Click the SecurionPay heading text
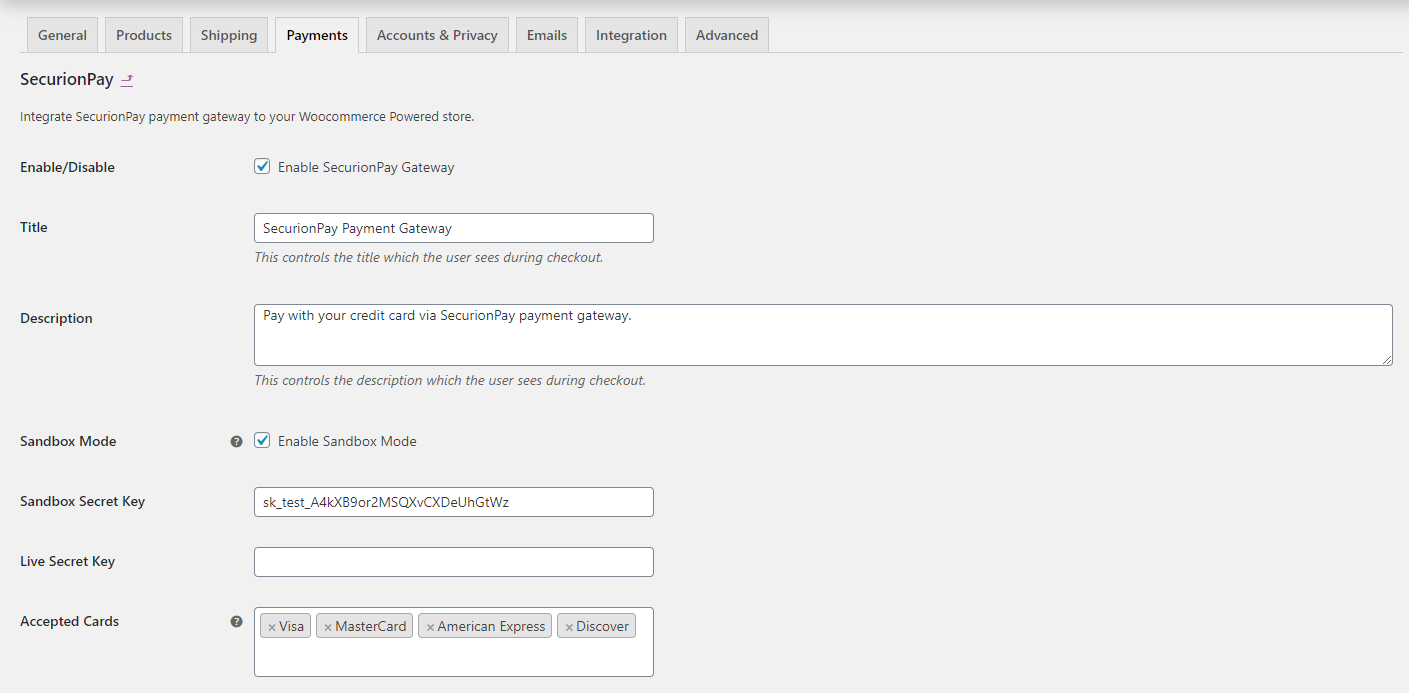This screenshot has width=1409, height=693. 67,80
